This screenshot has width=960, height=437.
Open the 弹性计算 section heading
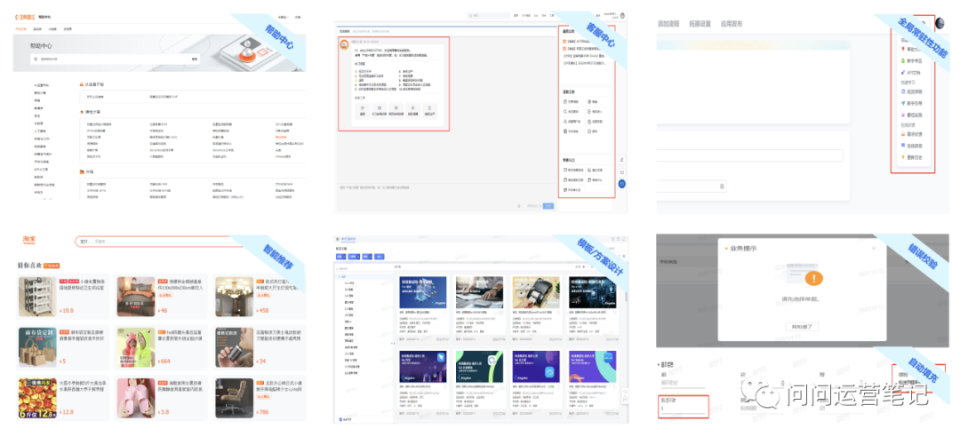[x=94, y=112]
